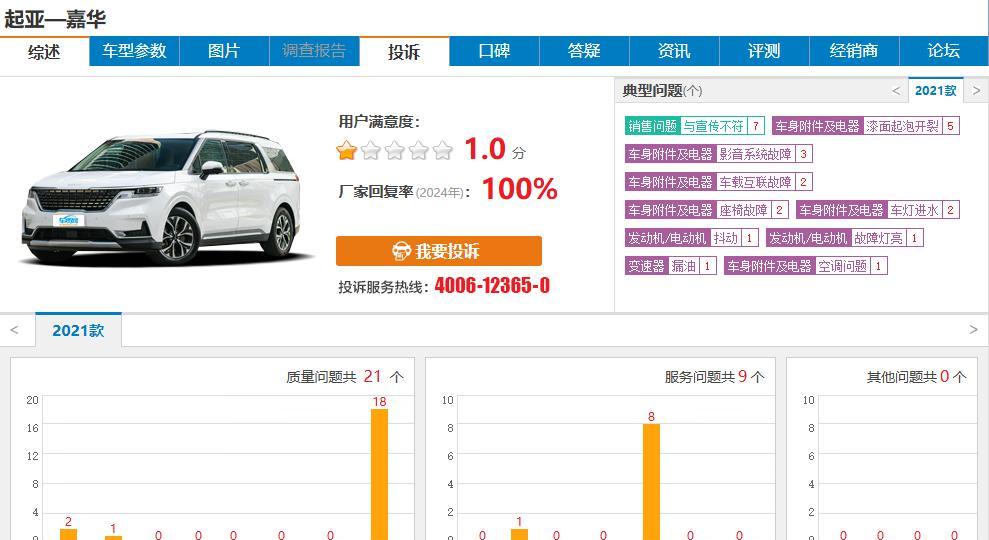Click the 其他问题共 0 个 heading

916,377
